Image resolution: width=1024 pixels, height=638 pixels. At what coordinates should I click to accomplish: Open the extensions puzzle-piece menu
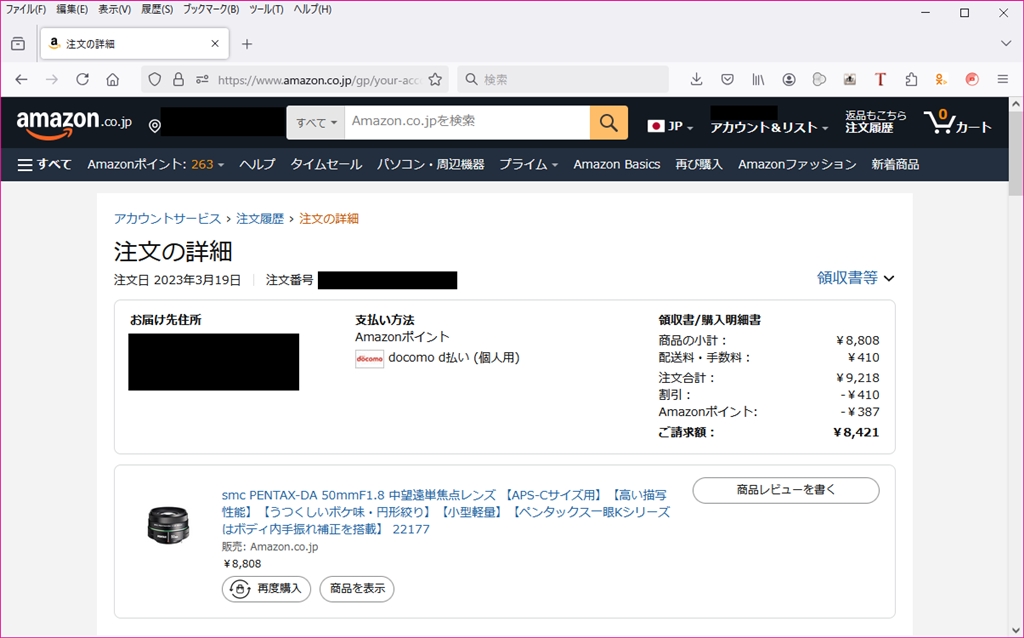point(911,80)
